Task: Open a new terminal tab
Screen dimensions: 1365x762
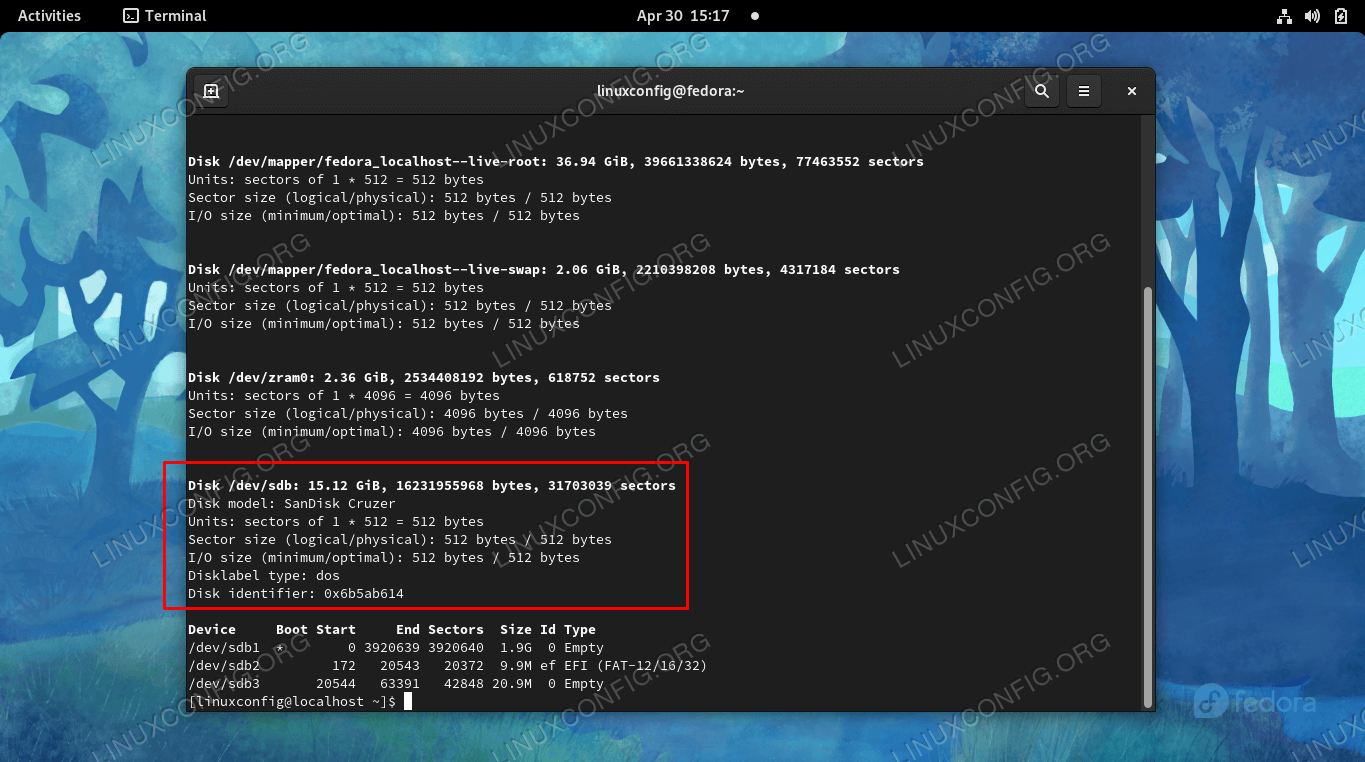Action: [211, 91]
